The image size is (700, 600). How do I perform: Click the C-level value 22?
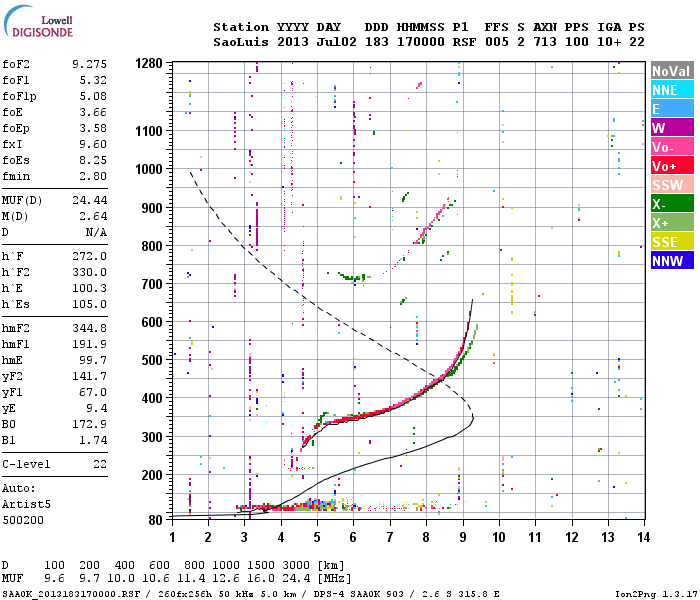[x=100, y=464]
